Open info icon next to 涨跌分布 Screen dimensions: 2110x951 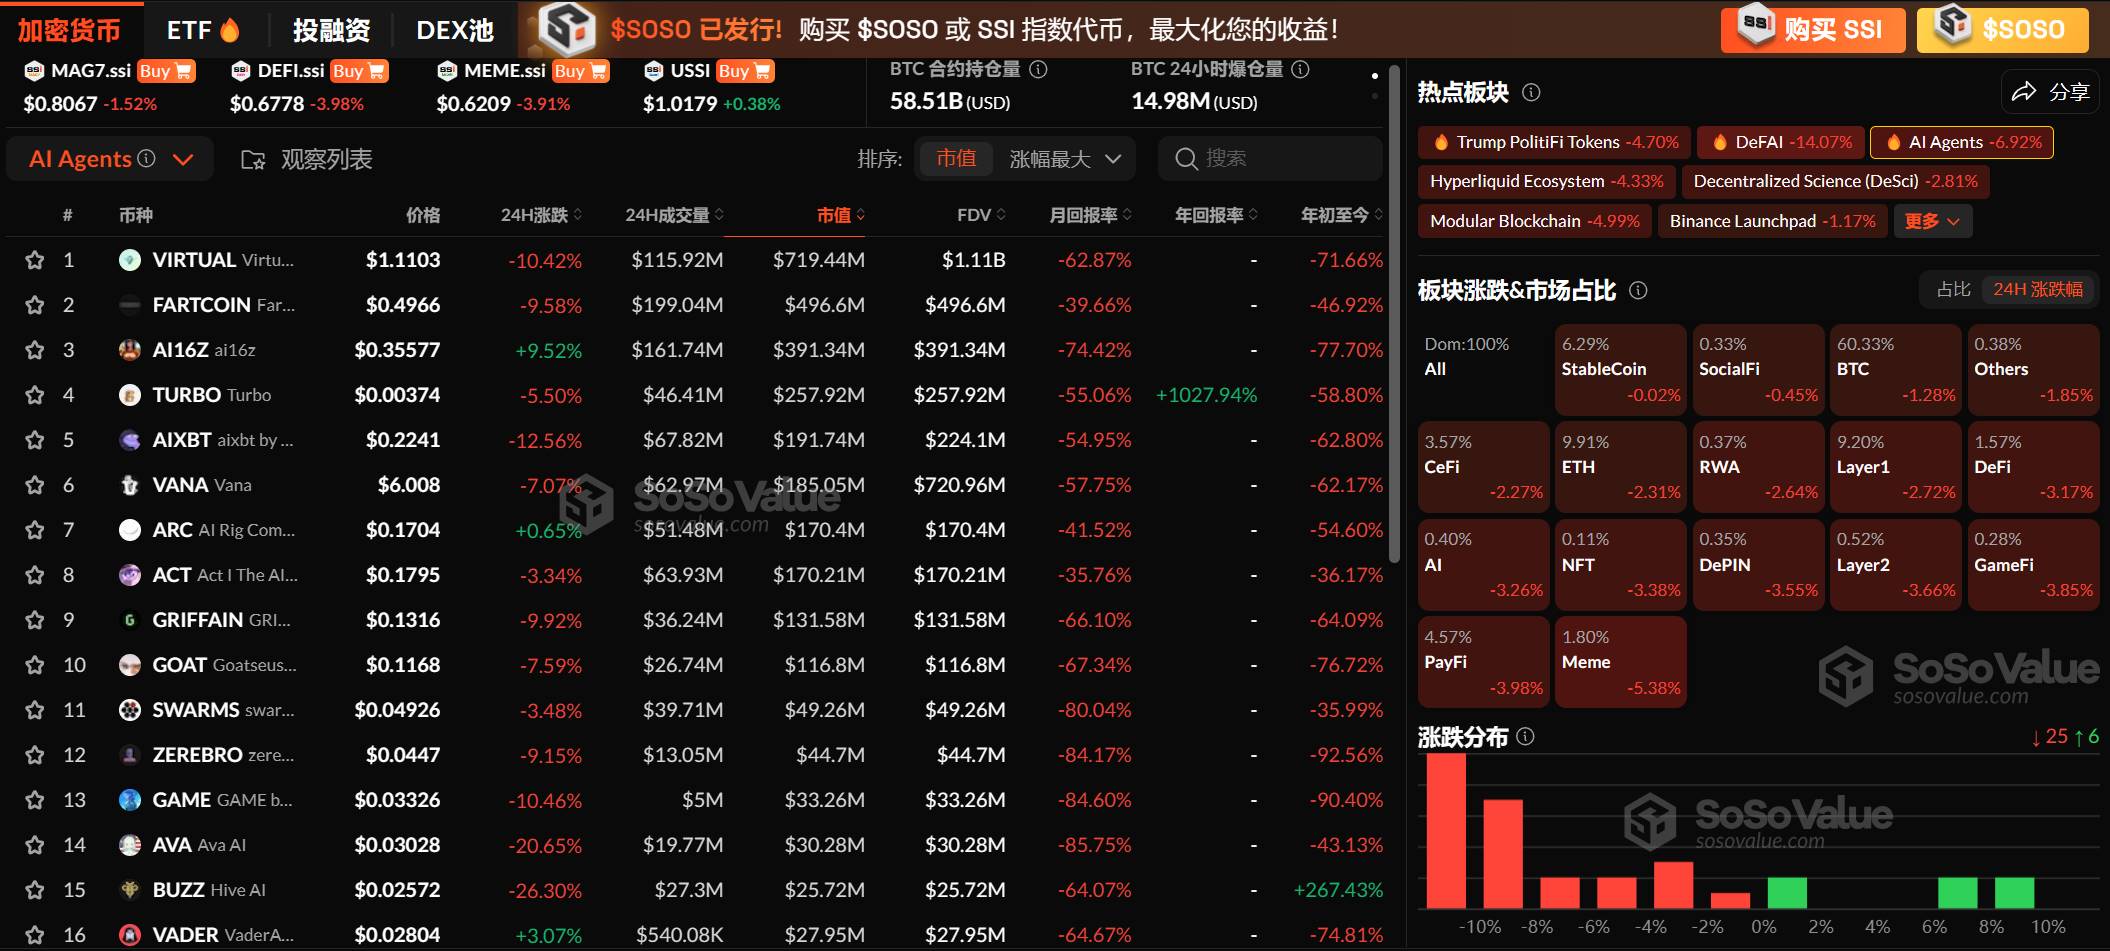[1525, 737]
